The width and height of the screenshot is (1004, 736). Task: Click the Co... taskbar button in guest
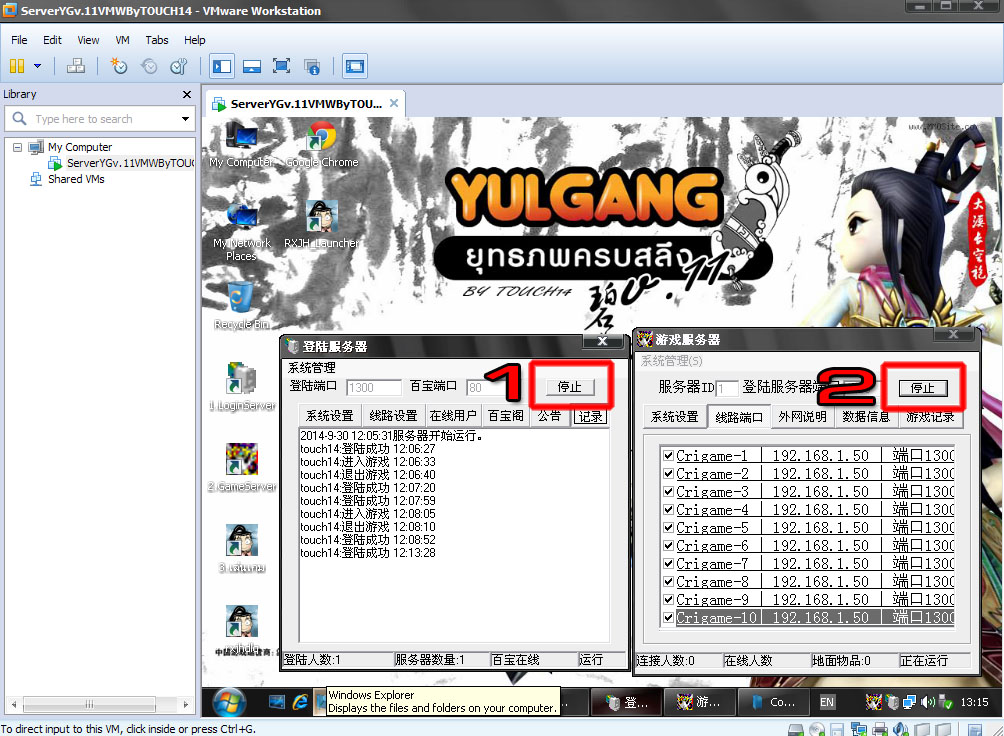[x=775, y=702]
